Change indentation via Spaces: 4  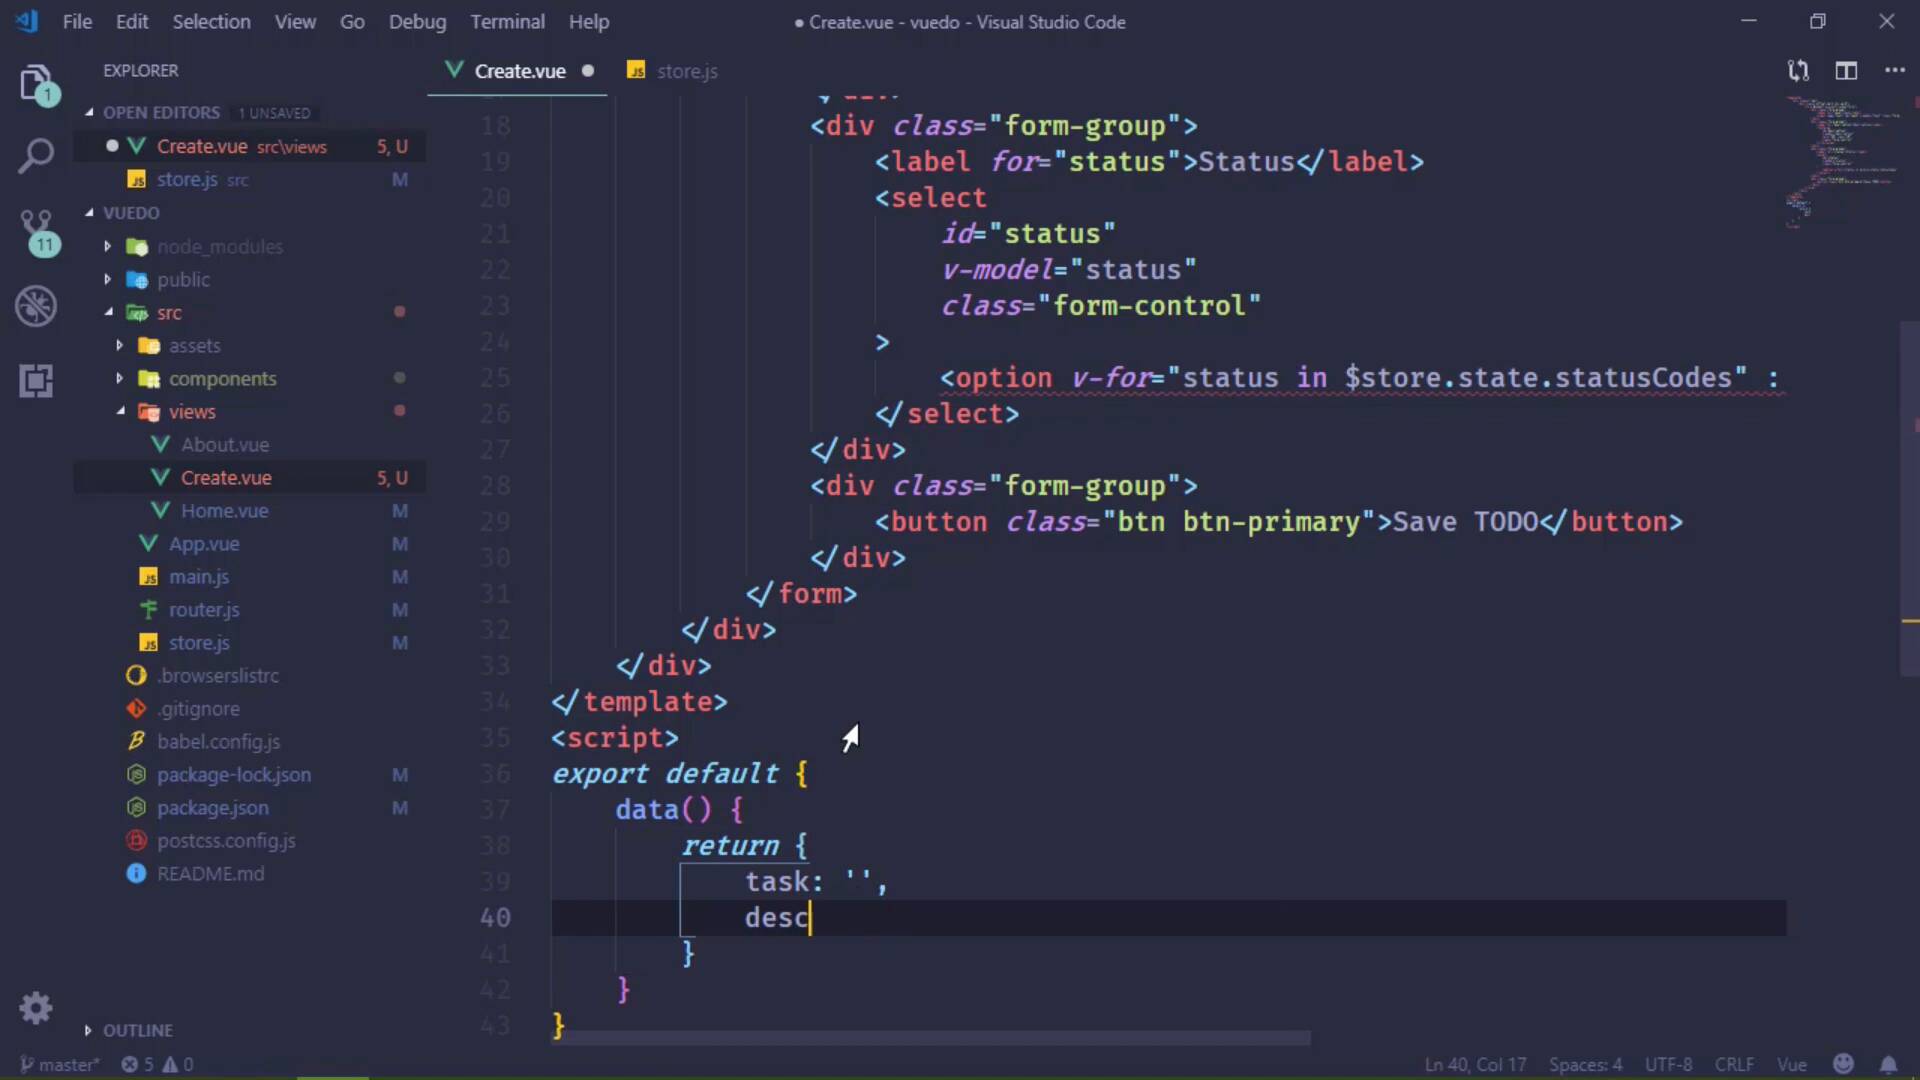(1585, 1064)
